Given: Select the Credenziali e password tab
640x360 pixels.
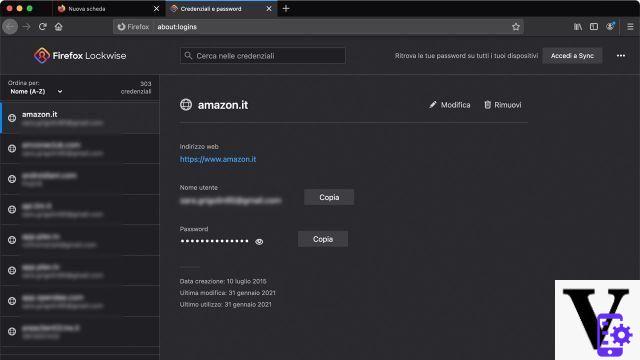Looking at the screenshot, I should pyautogui.click(x=221, y=9).
